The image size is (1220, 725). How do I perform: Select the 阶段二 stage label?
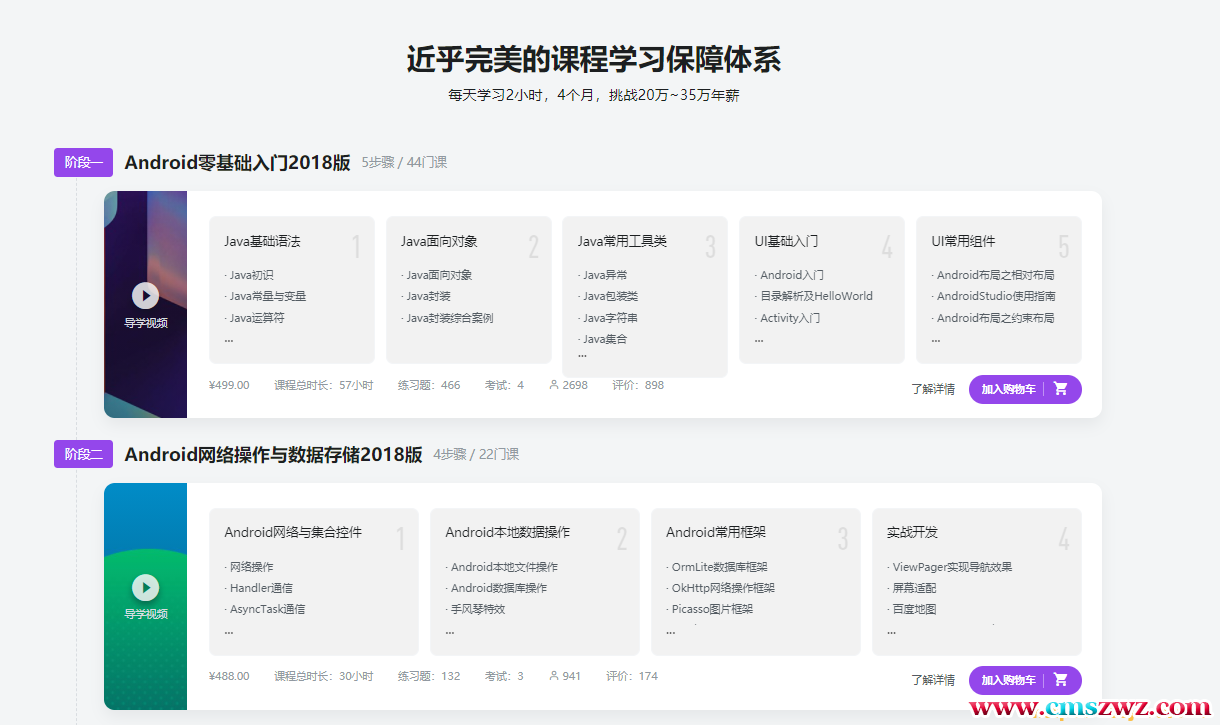(83, 454)
